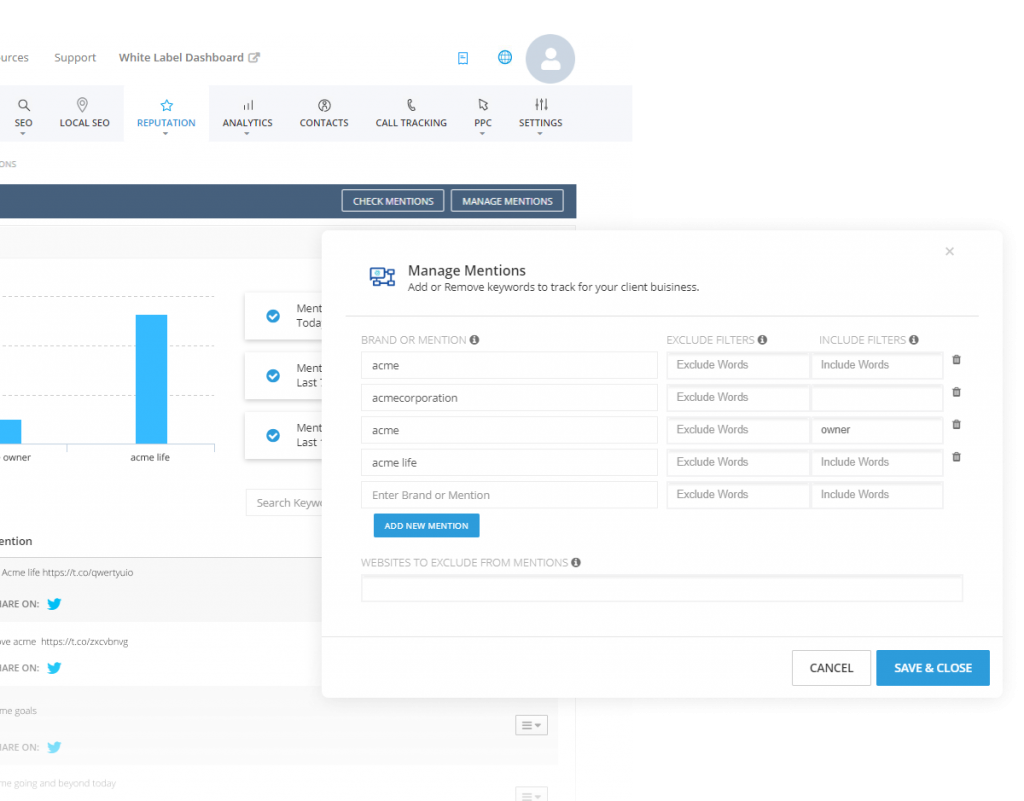Click info icon for Websites to Exclude
The image size is (1024, 801).
[x=576, y=562]
